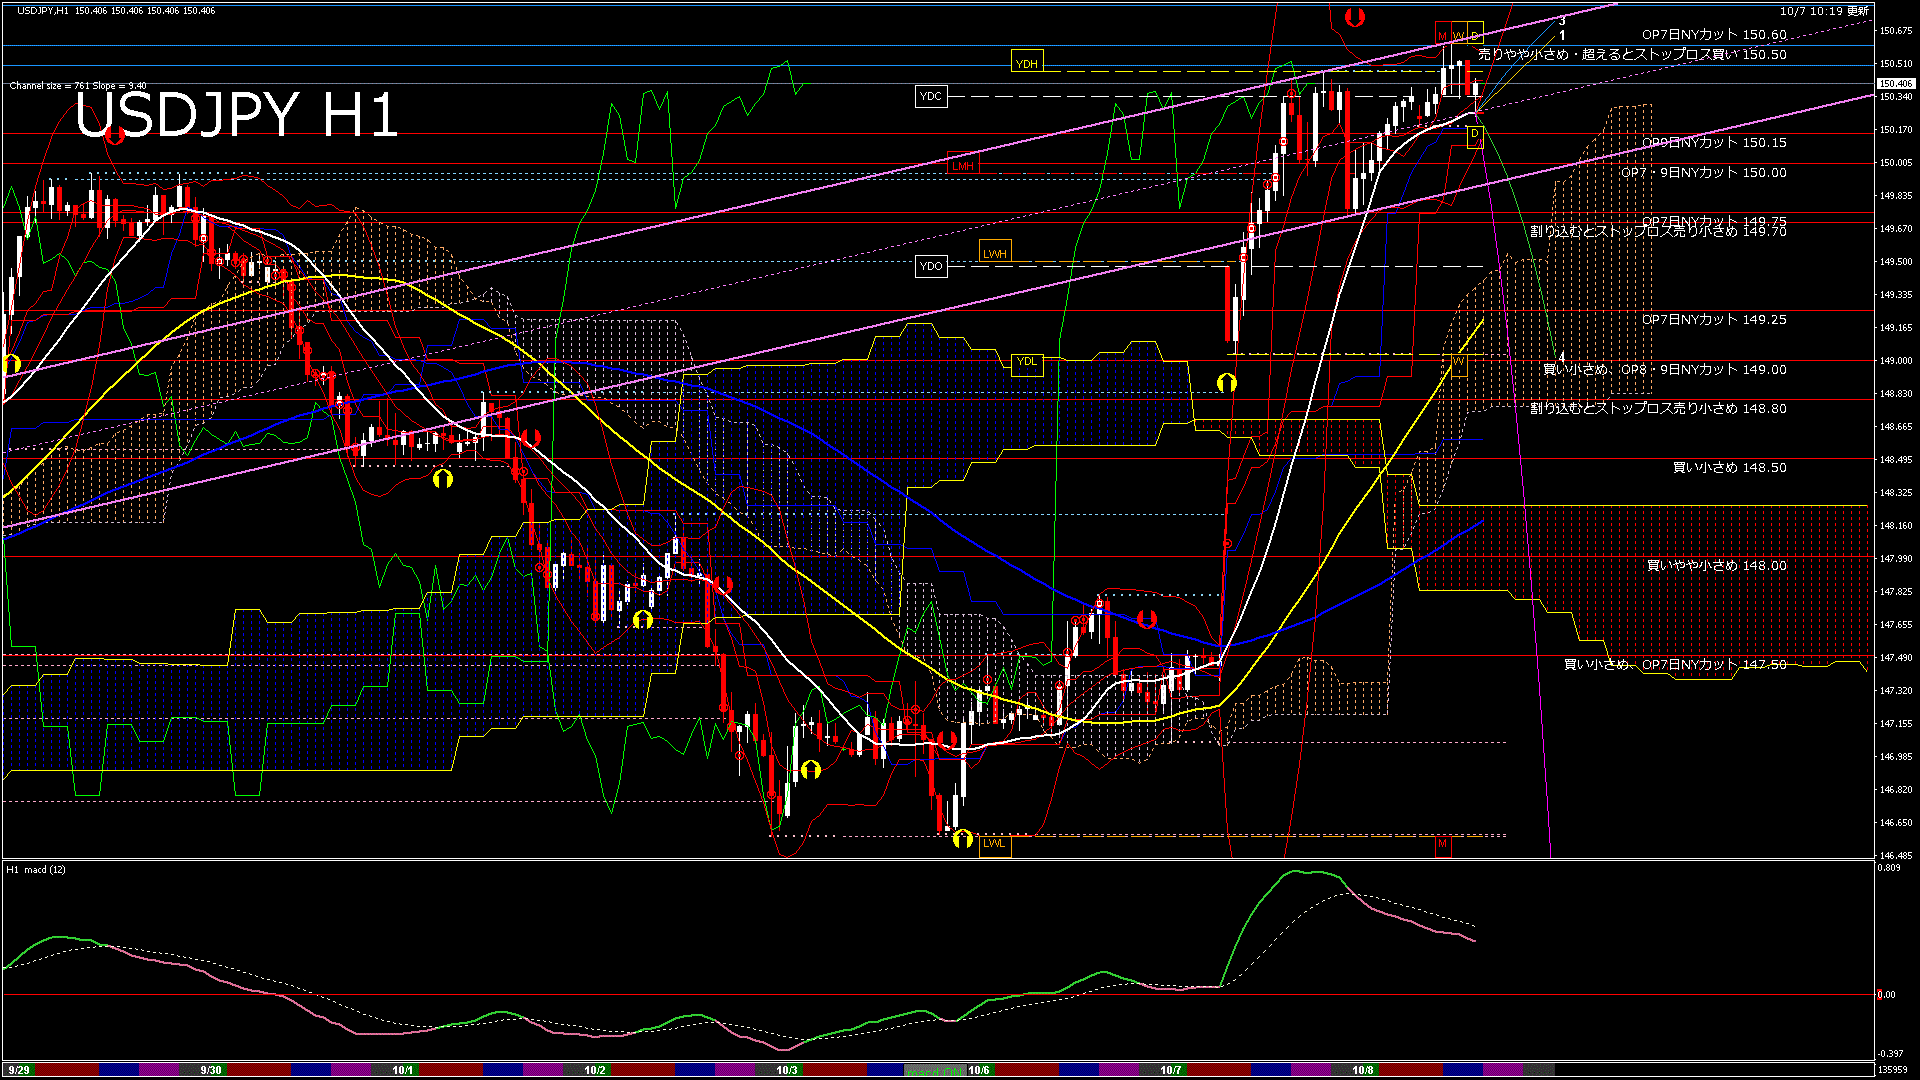This screenshot has height=1080, width=1920.
Task: Click the "買い小さめ 148.50" annotation
Action: click(1729, 468)
